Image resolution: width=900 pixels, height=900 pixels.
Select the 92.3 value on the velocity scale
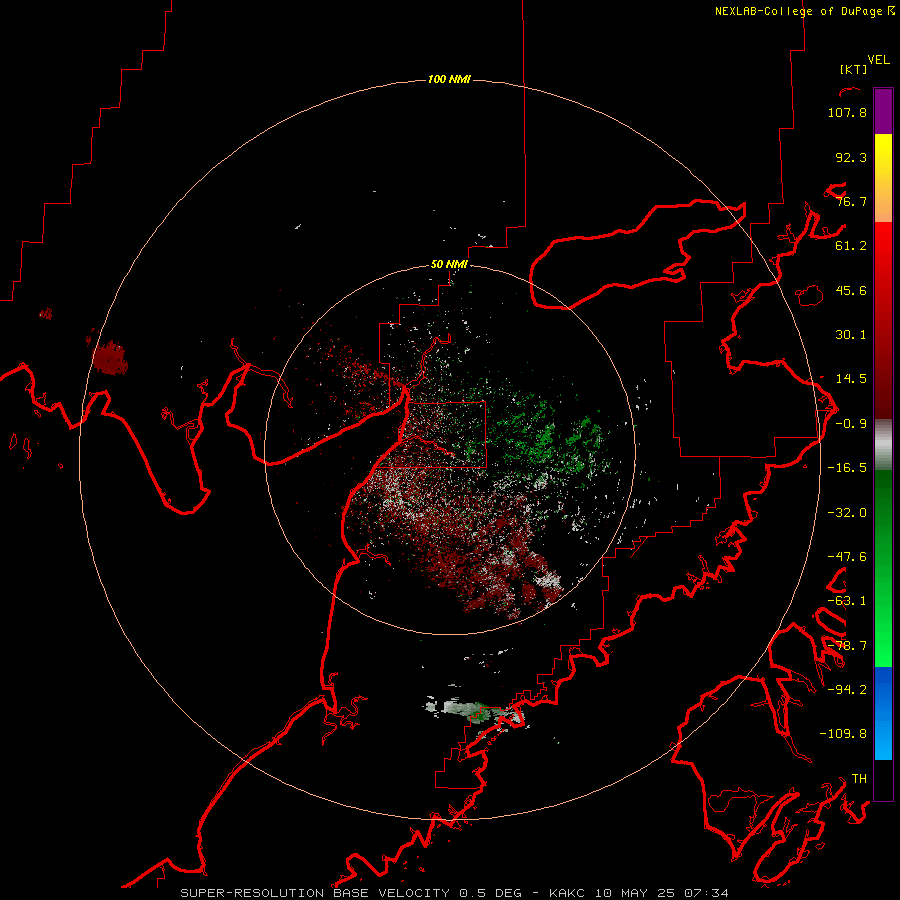851,157
